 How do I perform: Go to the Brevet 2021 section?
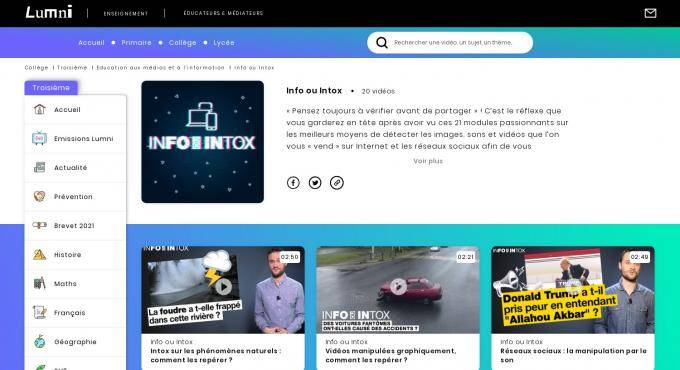pos(75,226)
